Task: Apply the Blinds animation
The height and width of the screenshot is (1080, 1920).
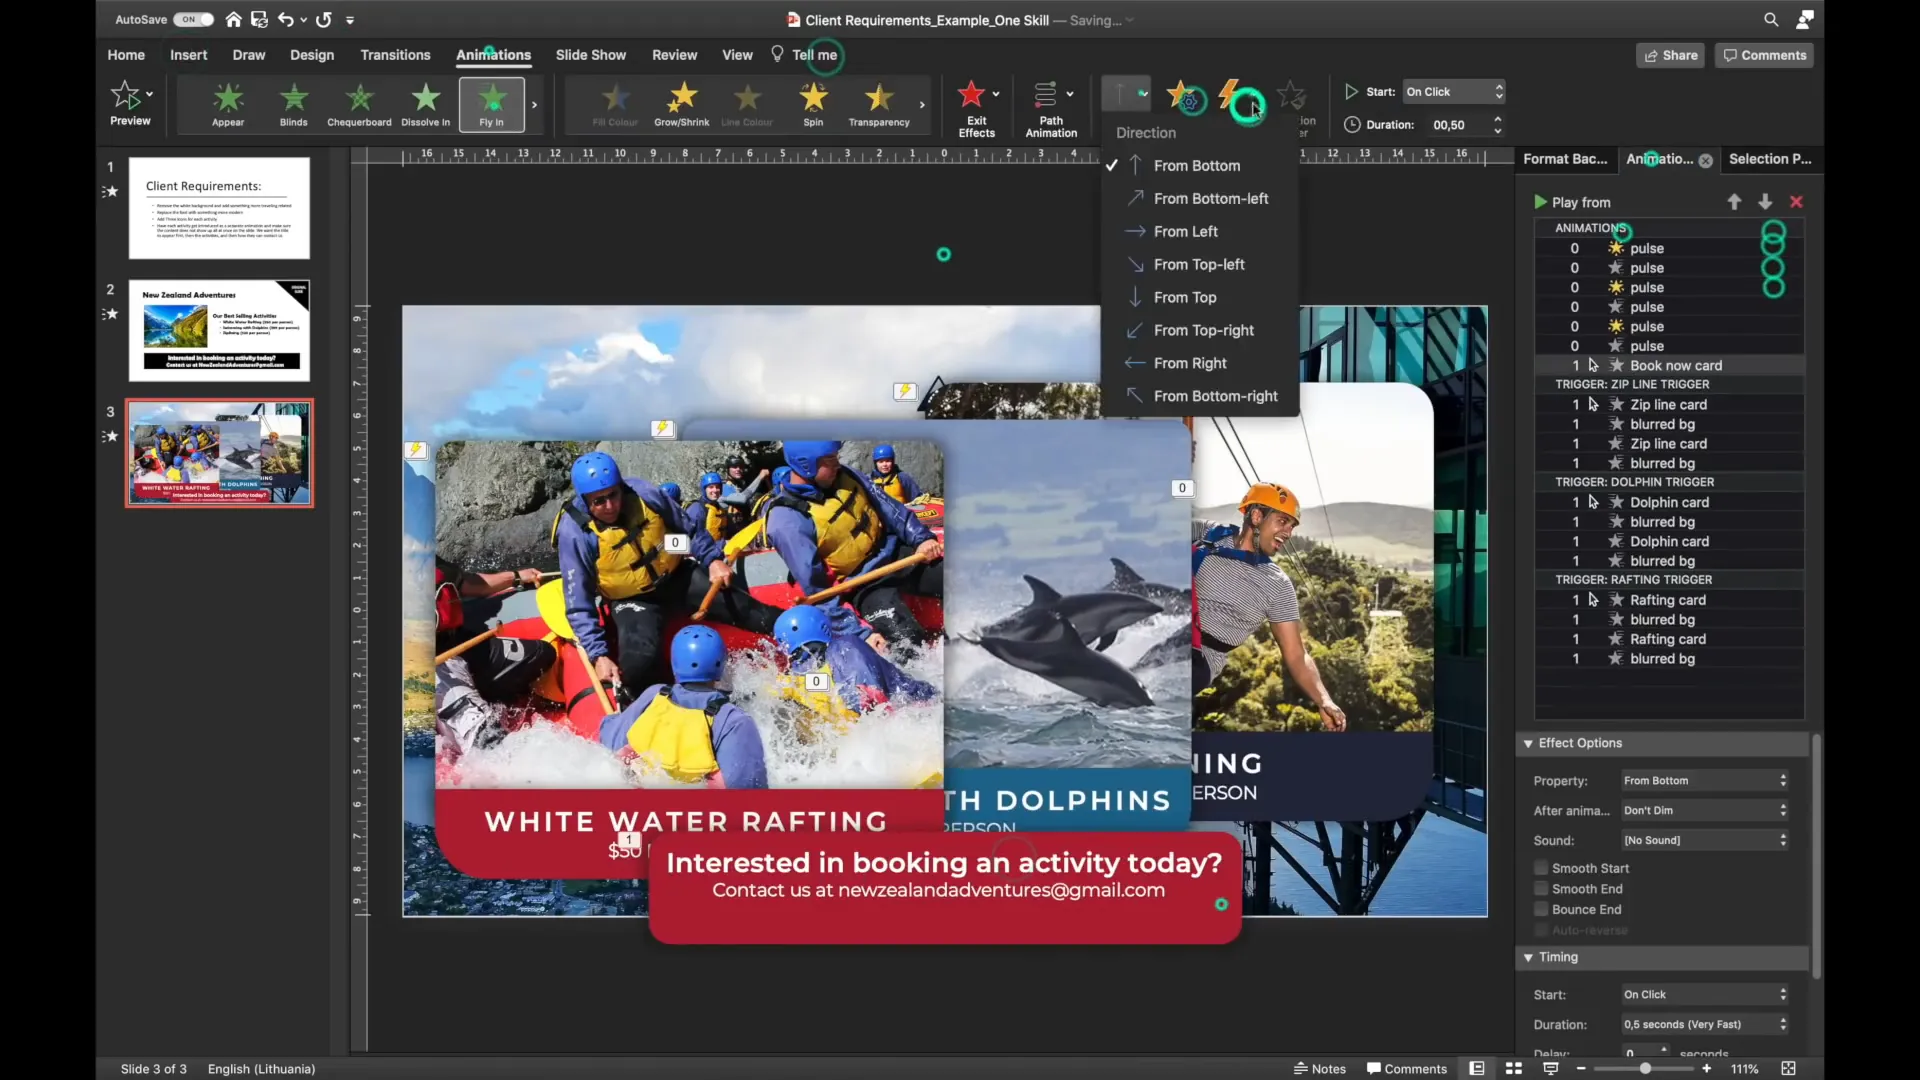Action: pos(293,104)
